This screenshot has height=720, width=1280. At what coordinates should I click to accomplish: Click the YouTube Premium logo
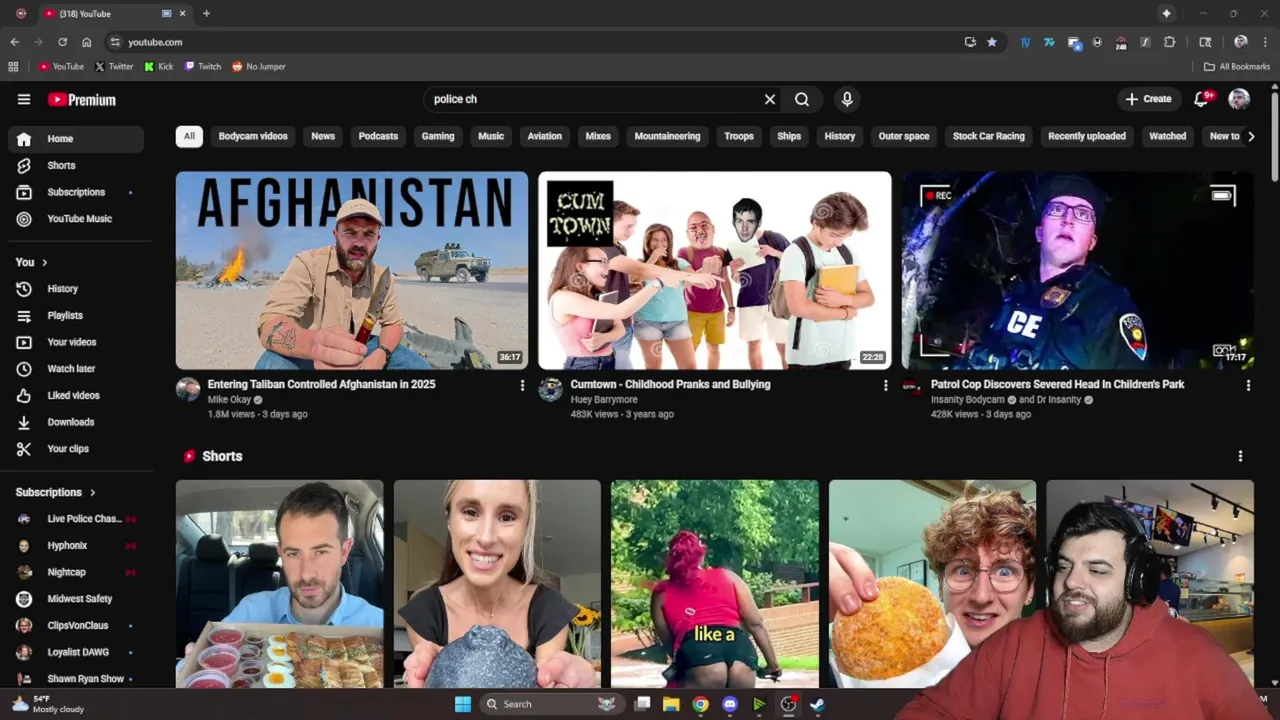pos(82,99)
